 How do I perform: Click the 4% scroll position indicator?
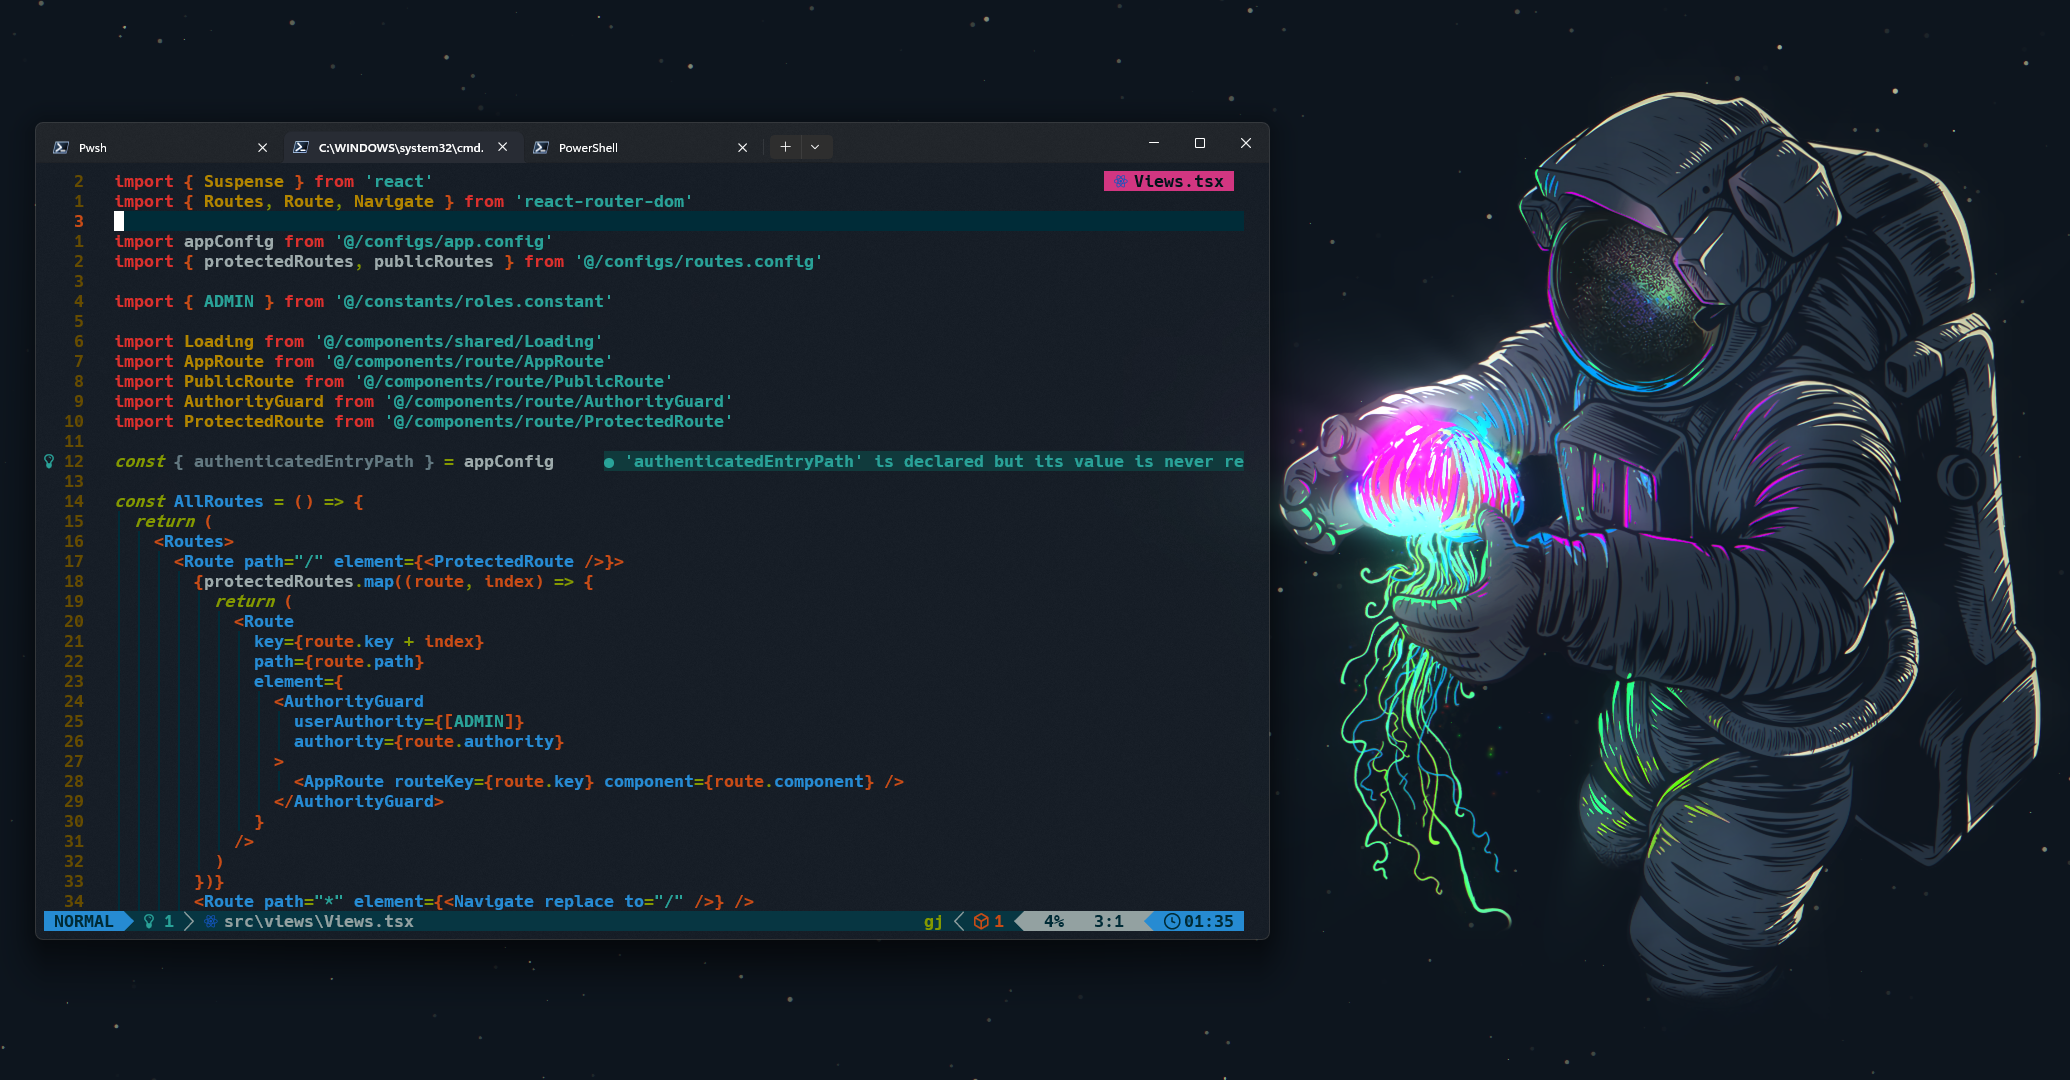click(x=1053, y=921)
